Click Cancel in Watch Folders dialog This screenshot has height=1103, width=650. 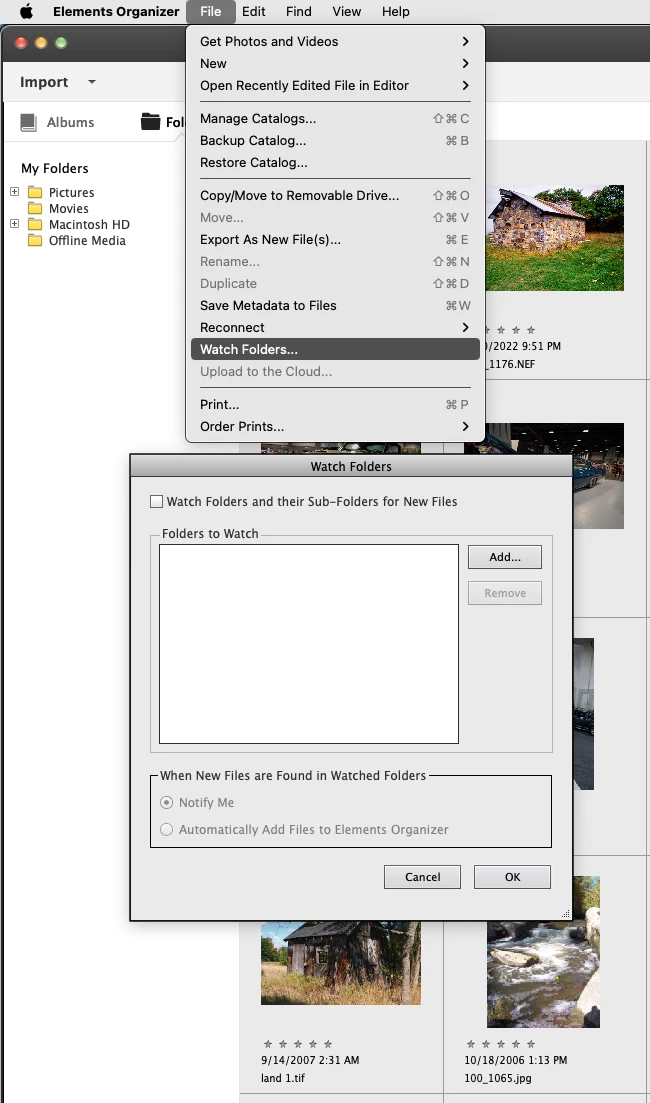(422, 877)
